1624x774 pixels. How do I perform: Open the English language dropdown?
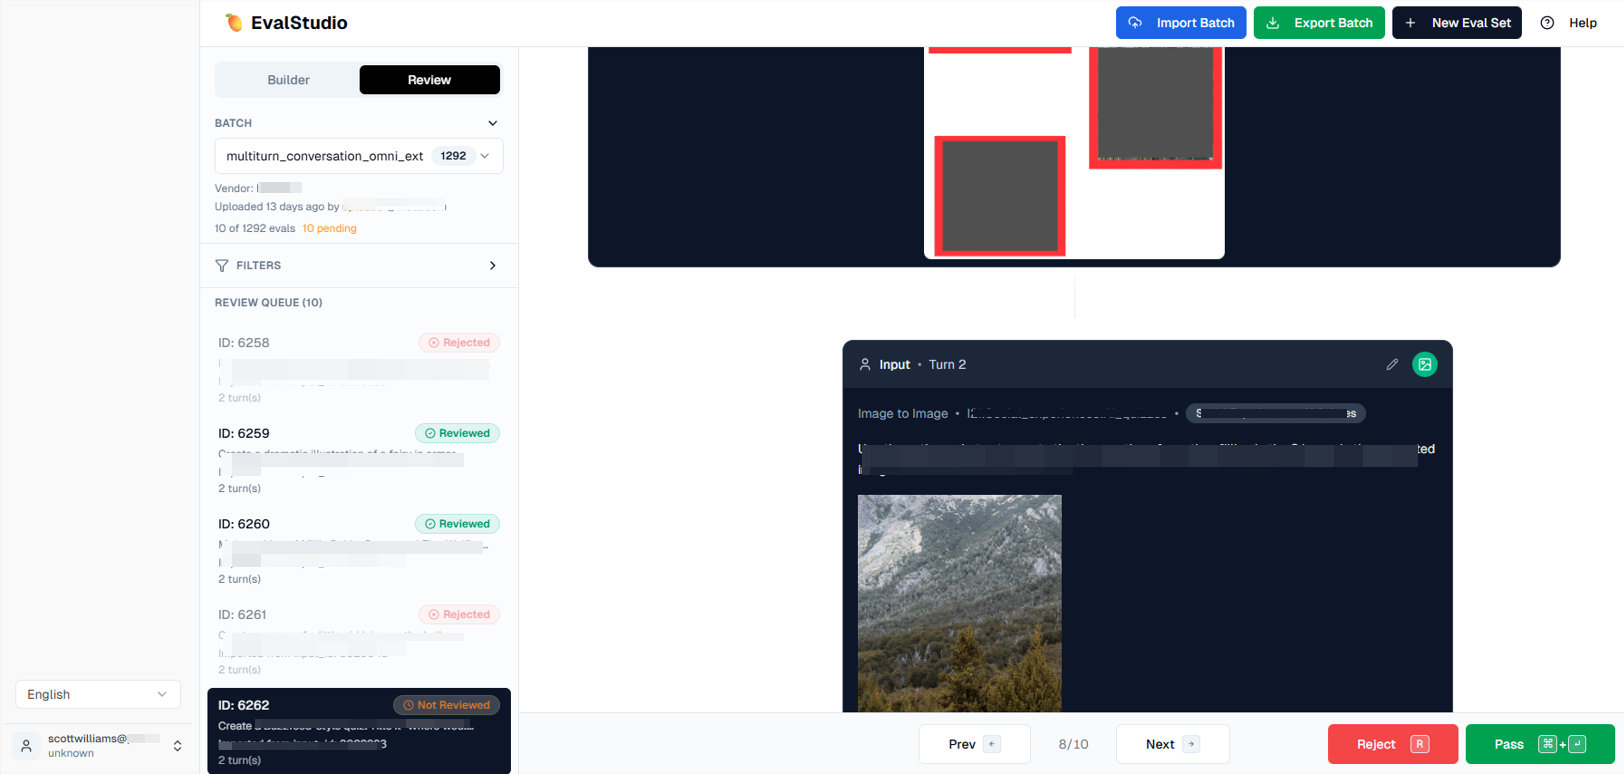point(97,694)
